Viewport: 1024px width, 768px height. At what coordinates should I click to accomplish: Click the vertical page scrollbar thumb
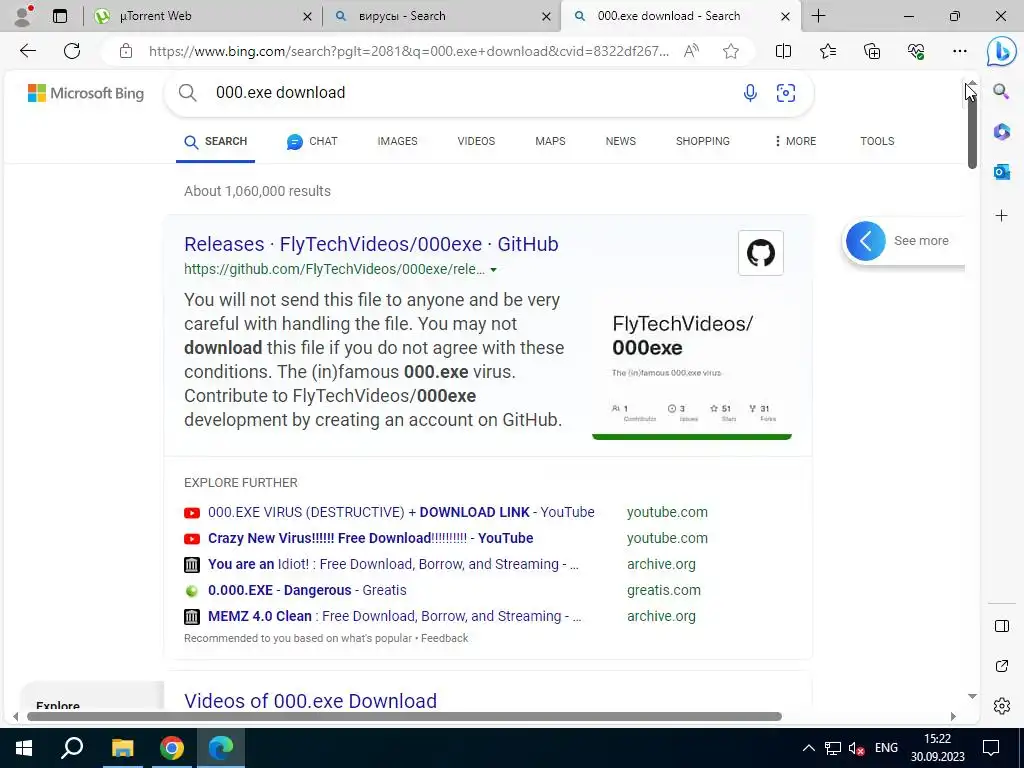point(972,131)
